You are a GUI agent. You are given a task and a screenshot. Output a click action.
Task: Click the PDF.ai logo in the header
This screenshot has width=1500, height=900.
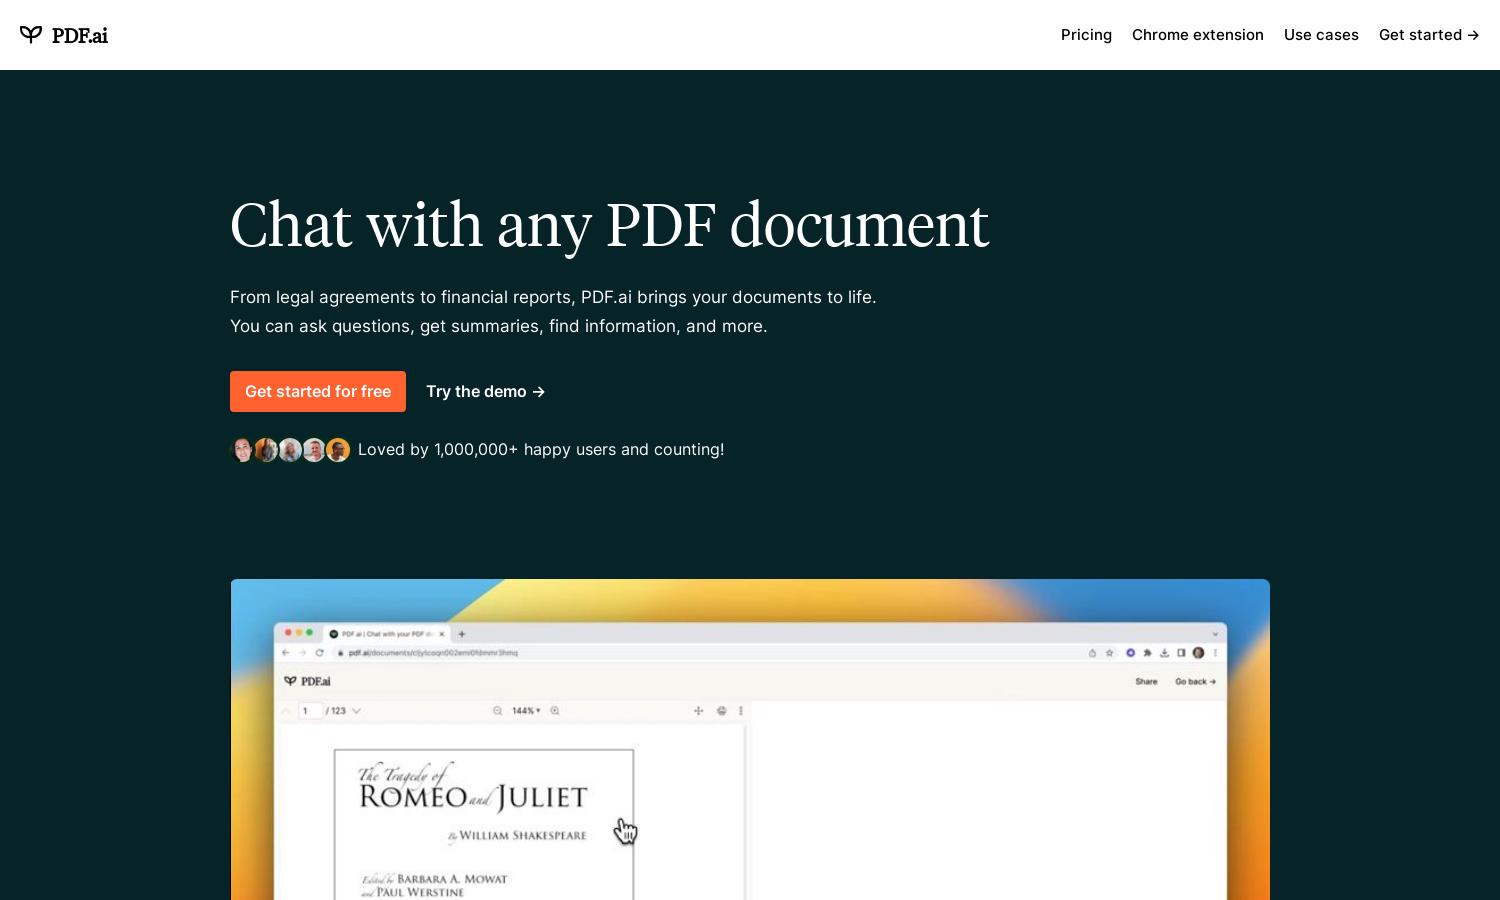coord(64,35)
